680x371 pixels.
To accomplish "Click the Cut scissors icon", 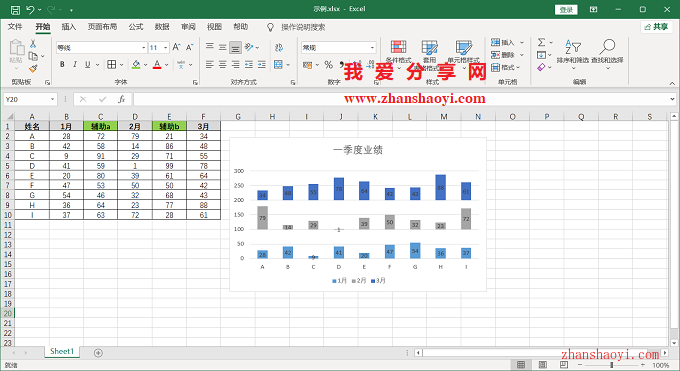I will tap(33, 44).
